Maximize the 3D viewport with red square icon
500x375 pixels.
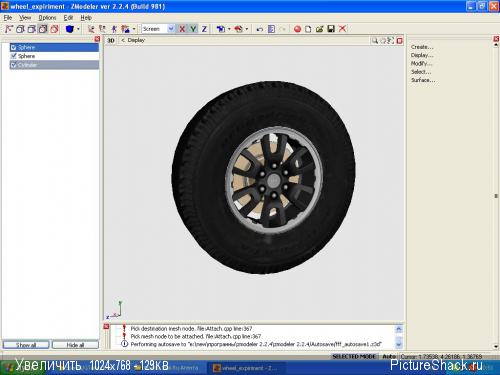[x=399, y=41]
